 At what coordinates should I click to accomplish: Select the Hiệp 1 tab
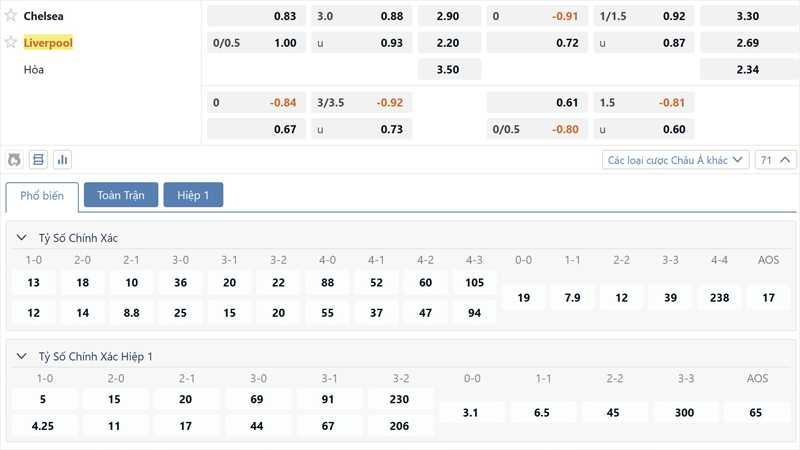click(x=193, y=195)
